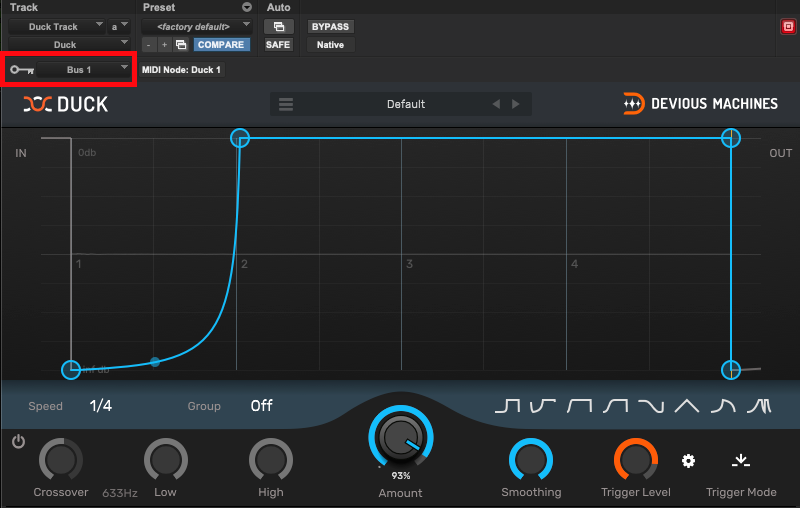Image resolution: width=800 pixels, height=508 pixels.
Task: Click the orange Trigger Level knob
Action: 636,460
